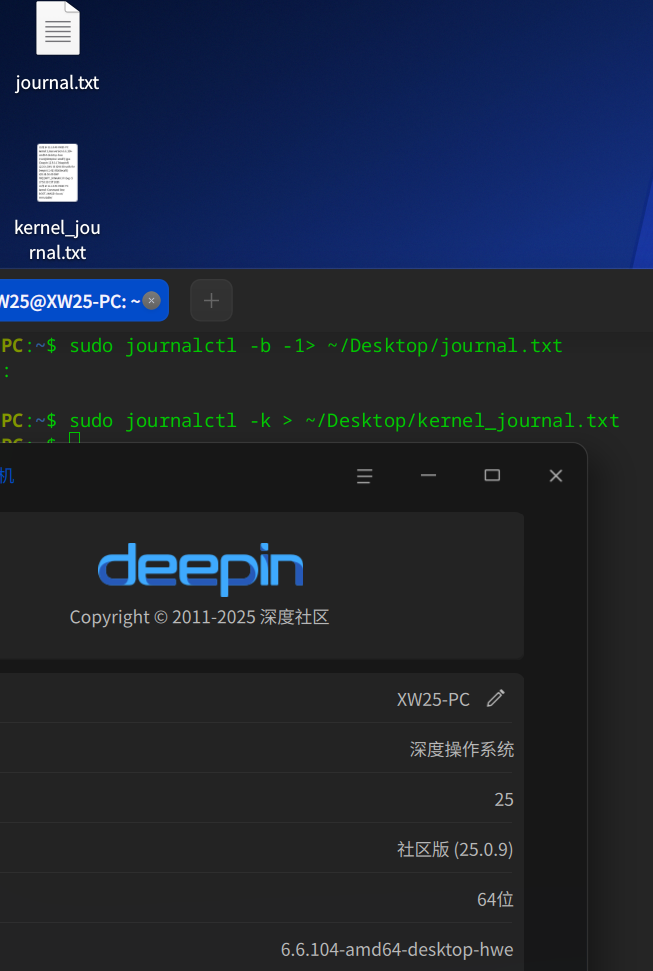
Task: Minimize the settings window
Action: pos(428,476)
